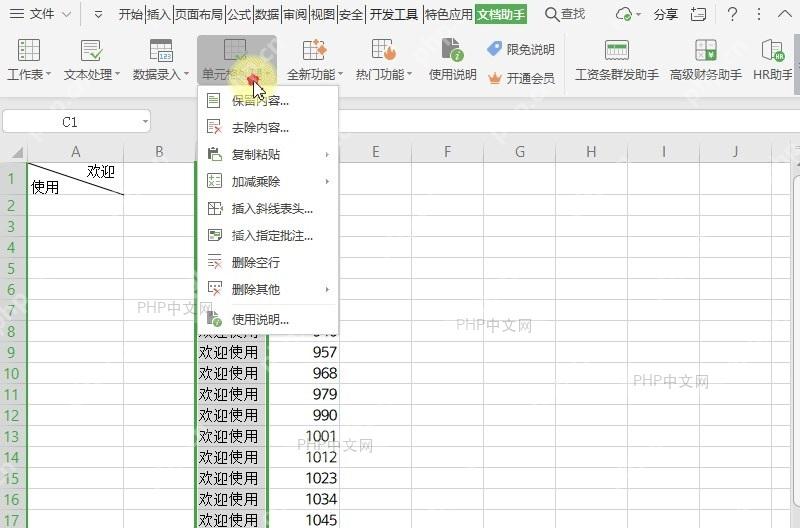
Task: Click the cell containing 1012
Action: (x=304, y=457)
